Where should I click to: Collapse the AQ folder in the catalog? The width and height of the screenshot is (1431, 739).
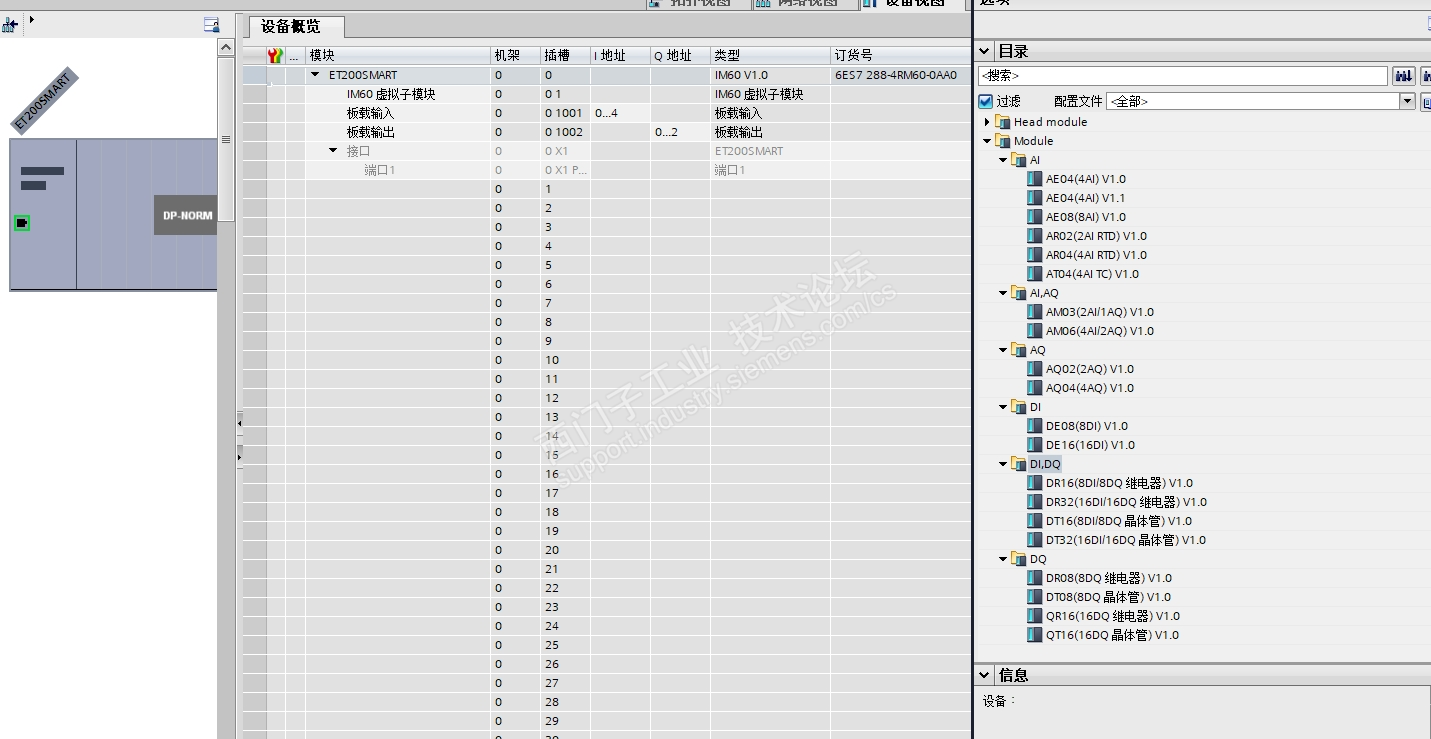(x=1003, y=350)
